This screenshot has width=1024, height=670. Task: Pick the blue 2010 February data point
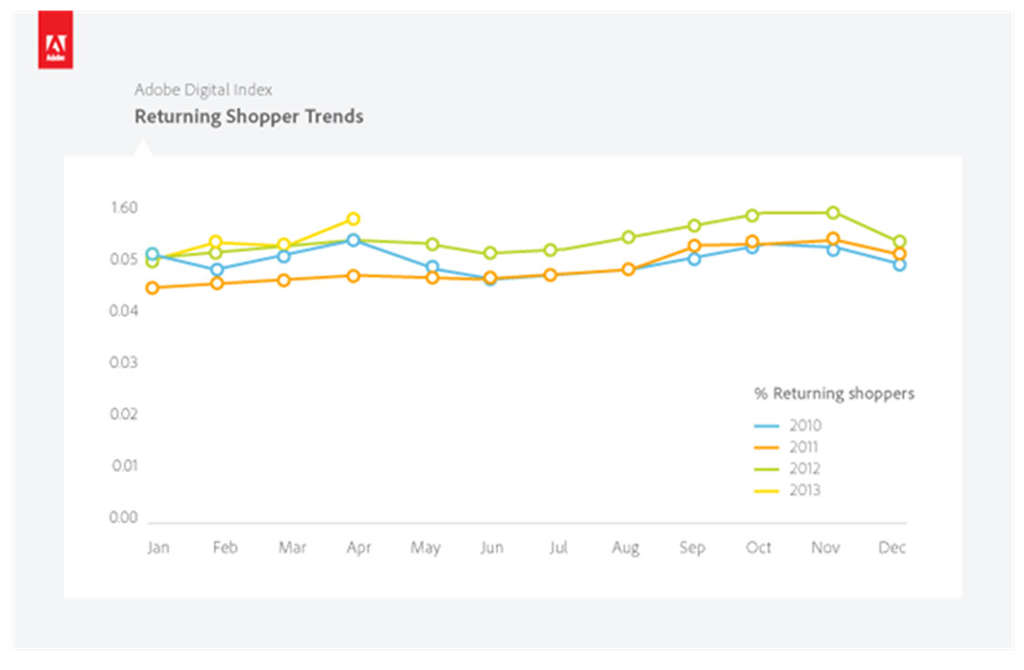(217, 269)
